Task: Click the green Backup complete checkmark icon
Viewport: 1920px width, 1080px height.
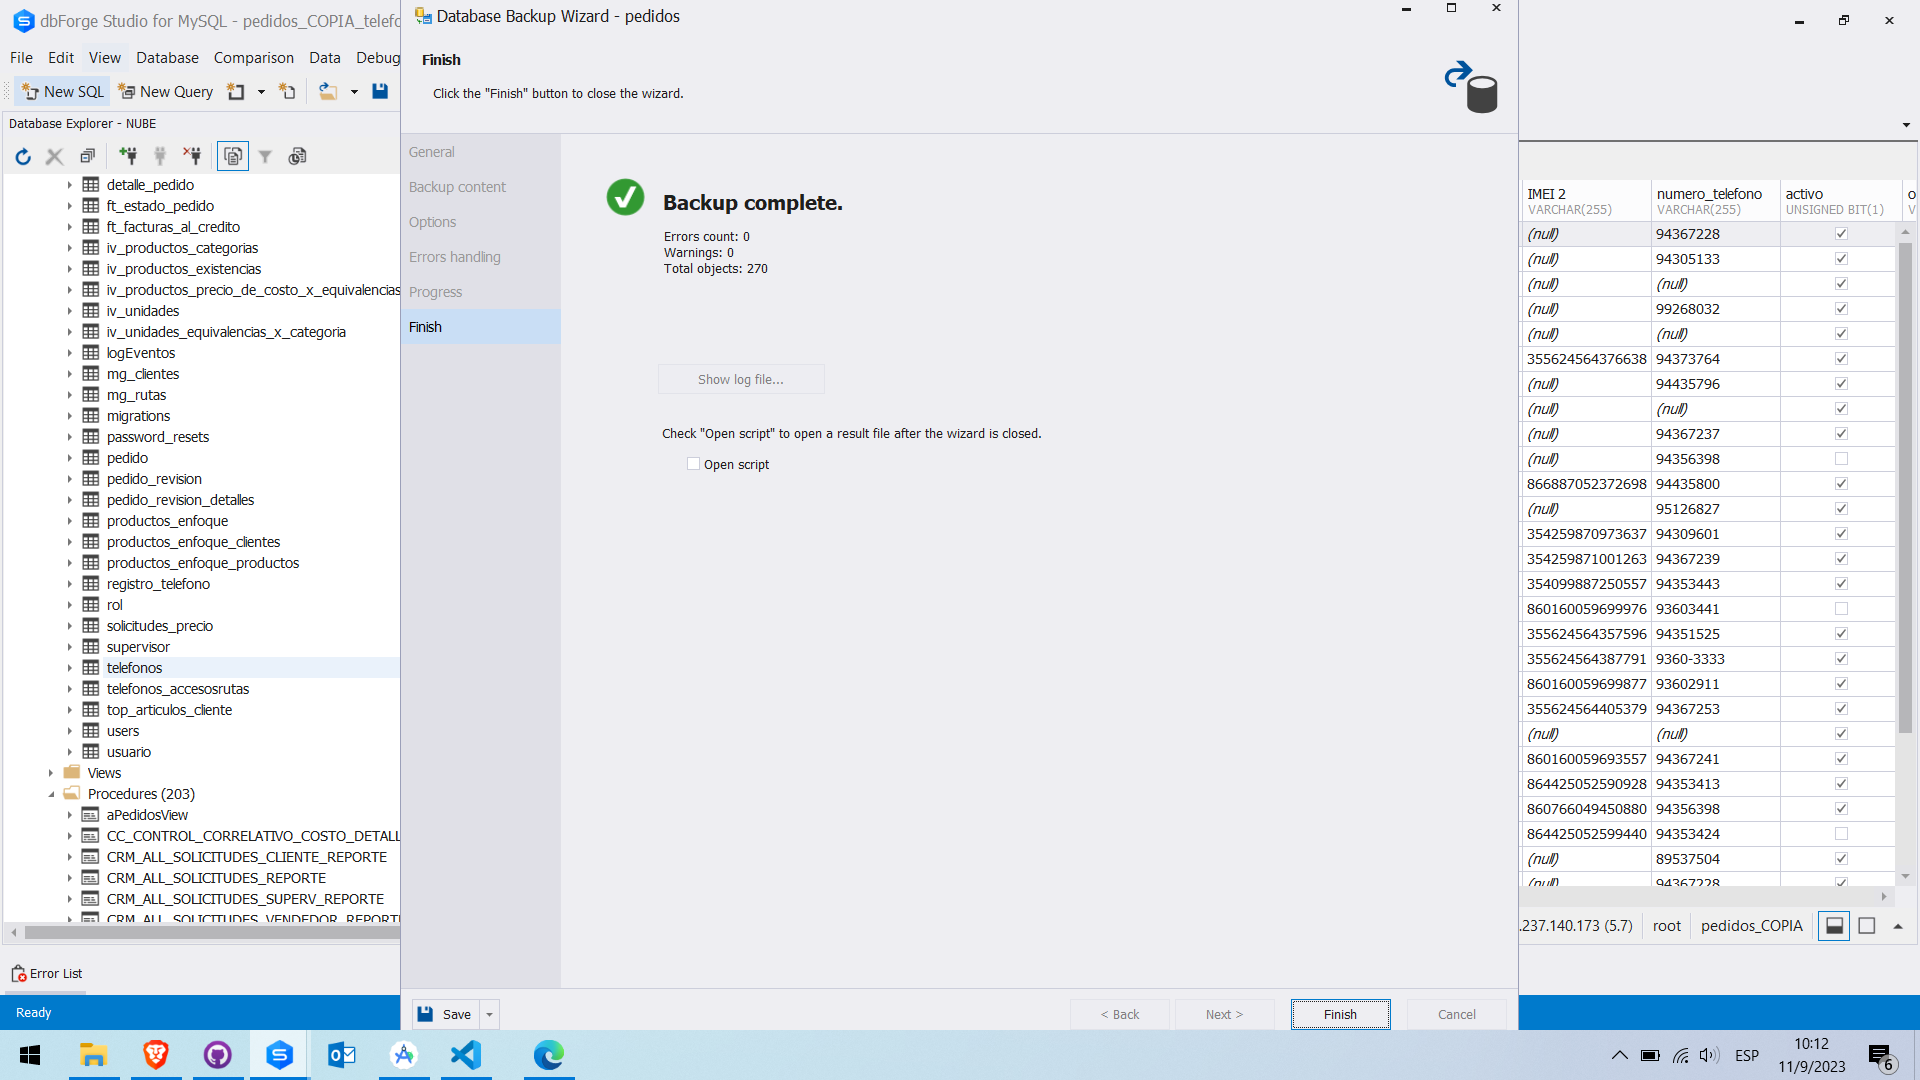Action: pos(626,198)
